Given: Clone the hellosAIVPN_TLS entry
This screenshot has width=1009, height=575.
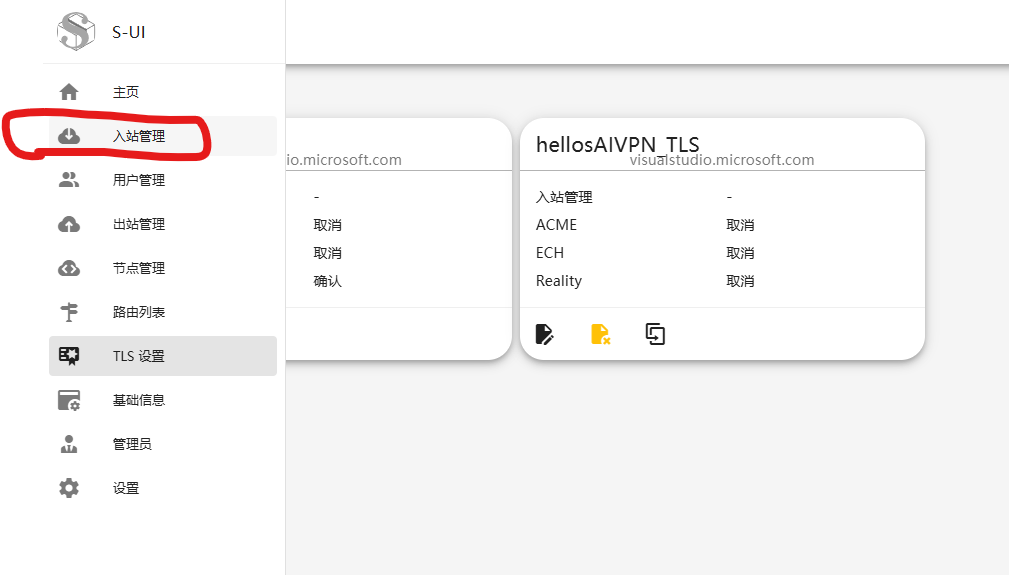Looking at the screenshot, I should point(655,334).
